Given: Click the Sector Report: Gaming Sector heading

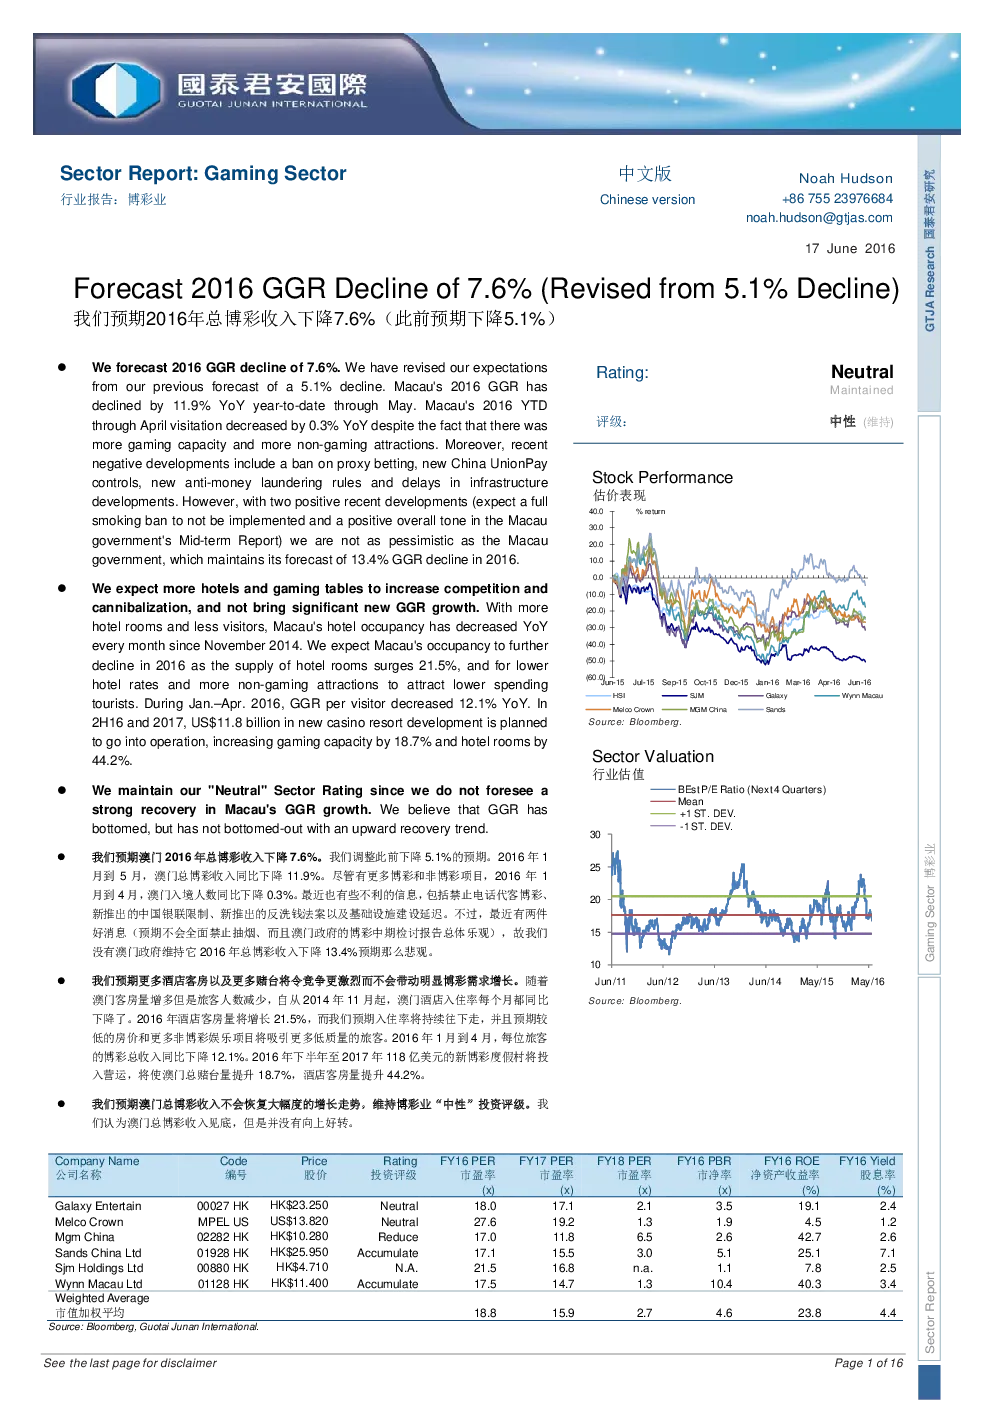Looking at the screenshot, I should (203, 173).
